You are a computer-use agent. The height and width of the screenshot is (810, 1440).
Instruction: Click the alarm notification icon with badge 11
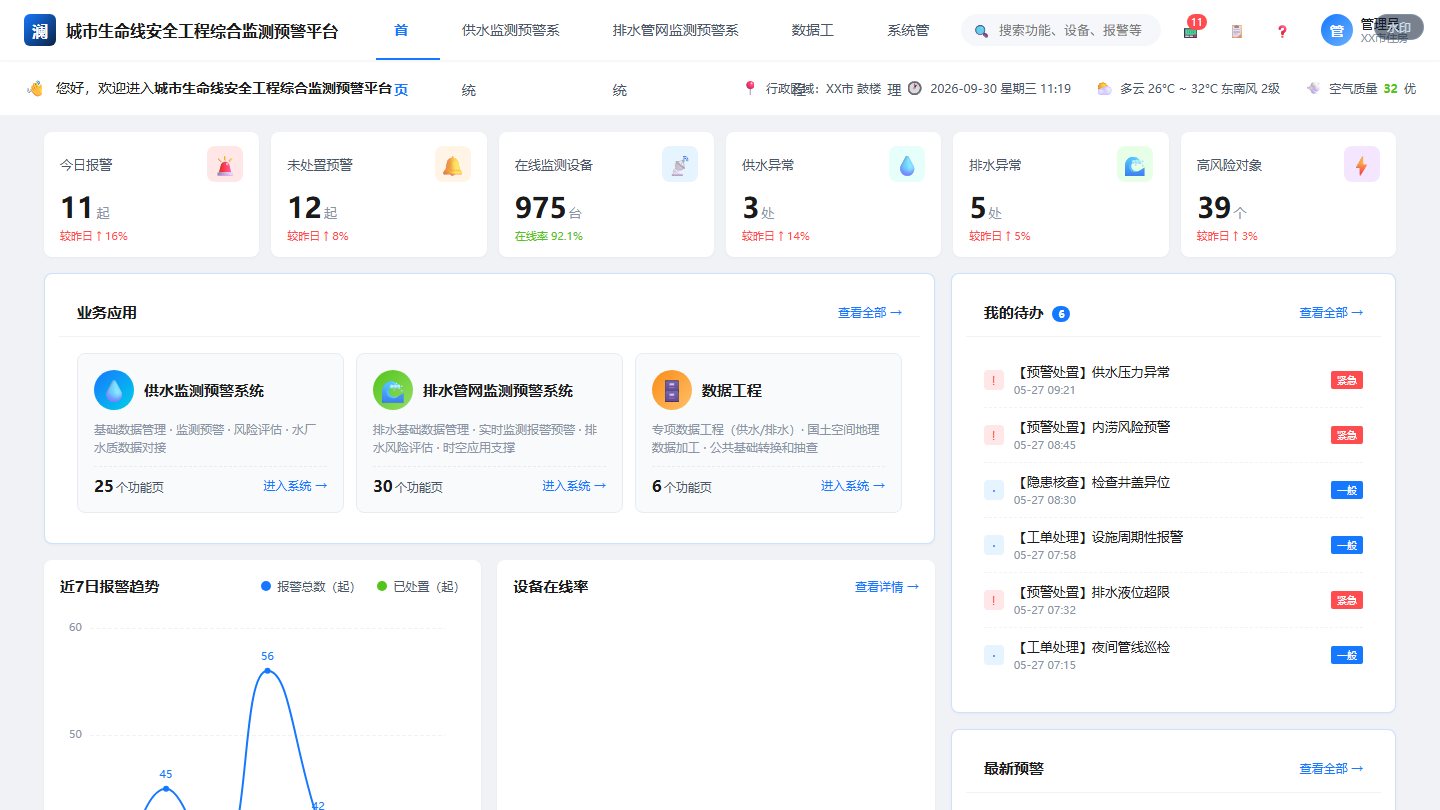tap(1191, 30)
